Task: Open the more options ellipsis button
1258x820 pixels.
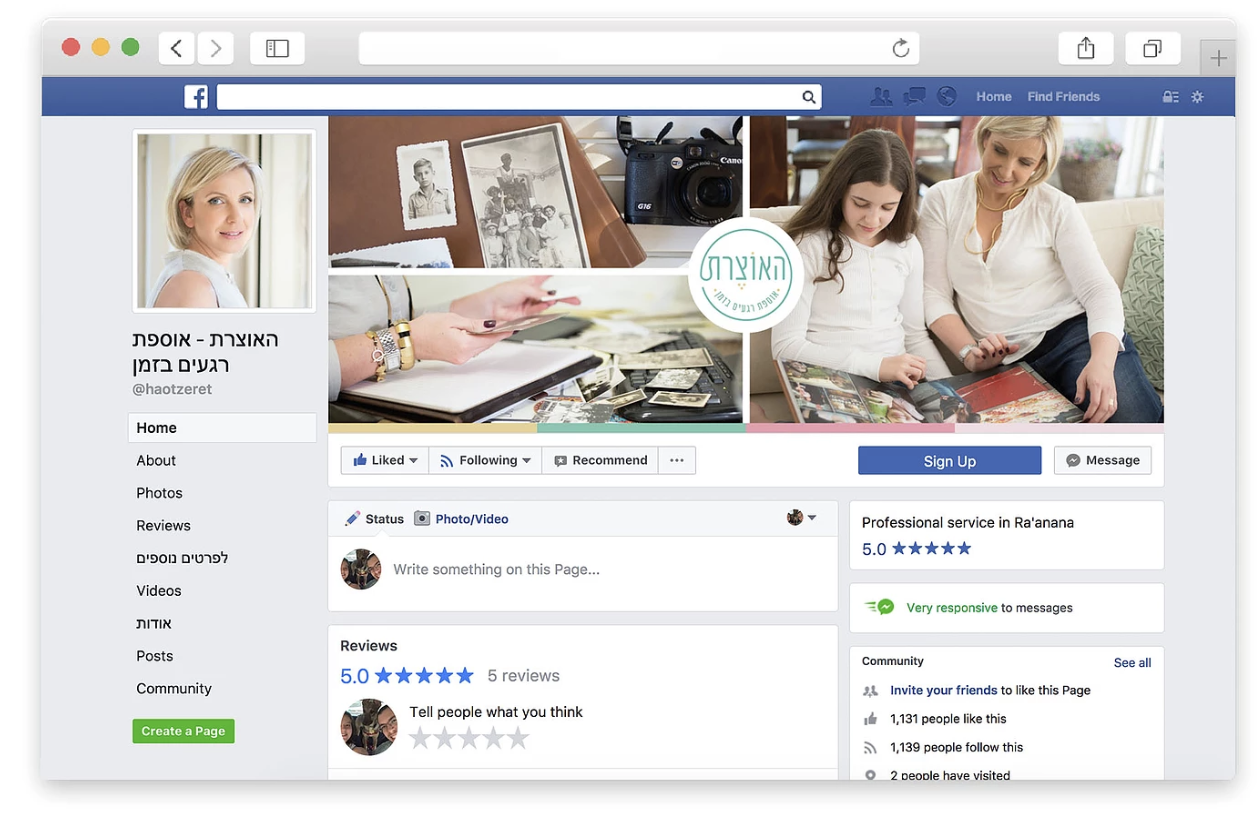Action: click(677, 460)
